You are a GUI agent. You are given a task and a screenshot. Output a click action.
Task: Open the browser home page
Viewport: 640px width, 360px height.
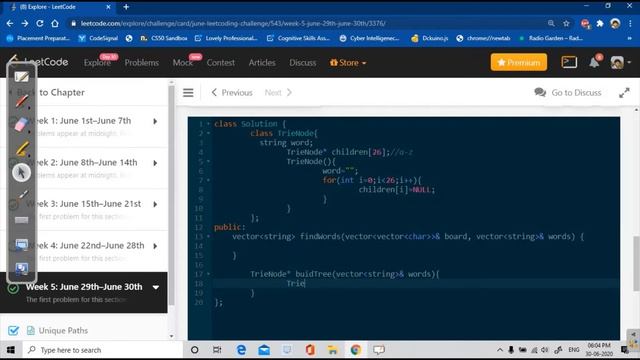pyautogui.click(x=55, y=24)
